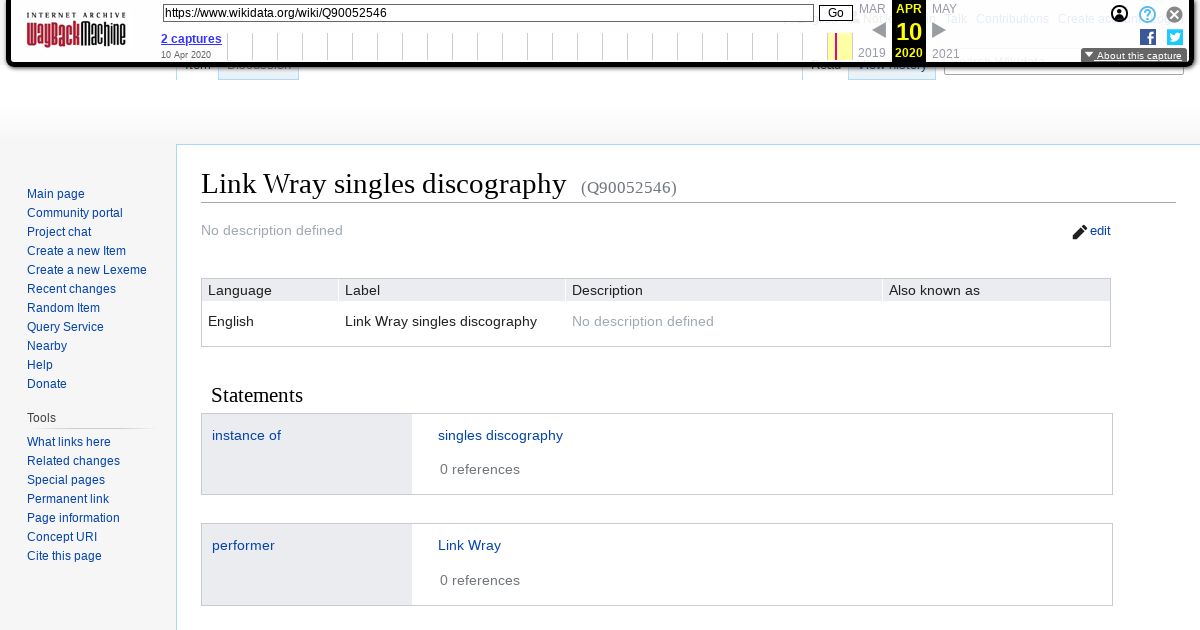Open Page information link

pos(73,518)
